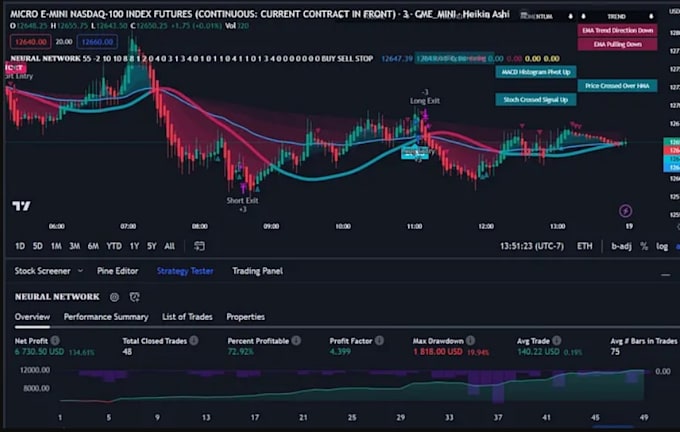680x432 pixels.
Task: Set chart range to 1M
Action: pos(56,246)
